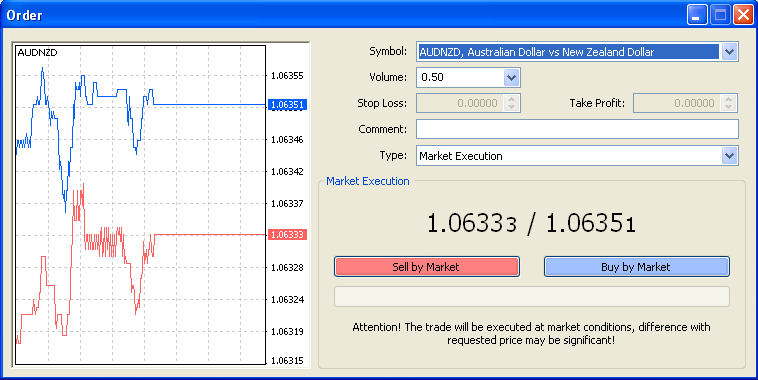The image size is (758, 380).
Task: Click the red 1.06333 price tag on chart
Action: [x=287, y=235]
